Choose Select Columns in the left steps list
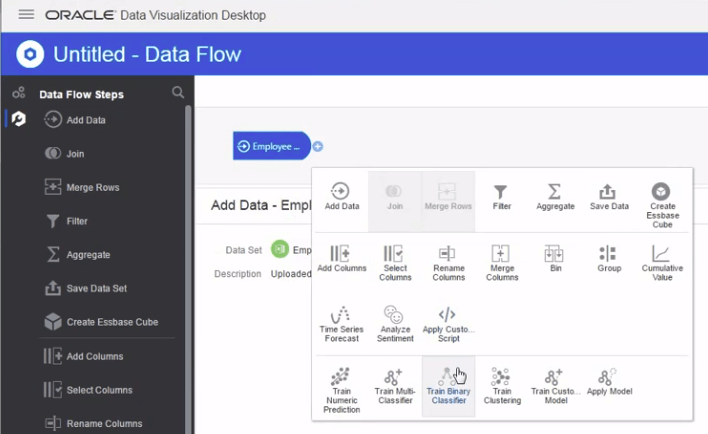The image size is (708, 434). coord(88,390)
